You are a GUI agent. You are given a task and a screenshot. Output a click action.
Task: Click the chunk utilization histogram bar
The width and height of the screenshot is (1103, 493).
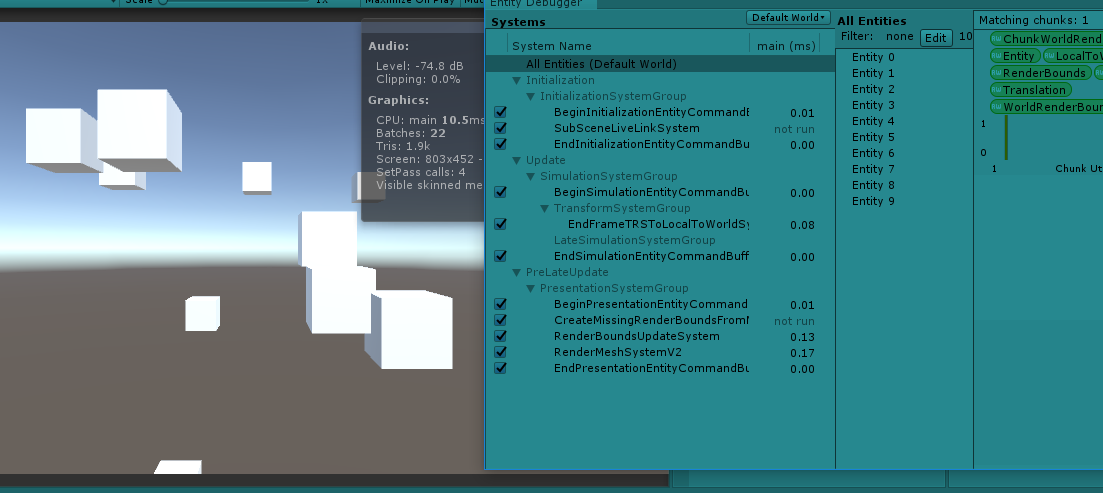1007,138
